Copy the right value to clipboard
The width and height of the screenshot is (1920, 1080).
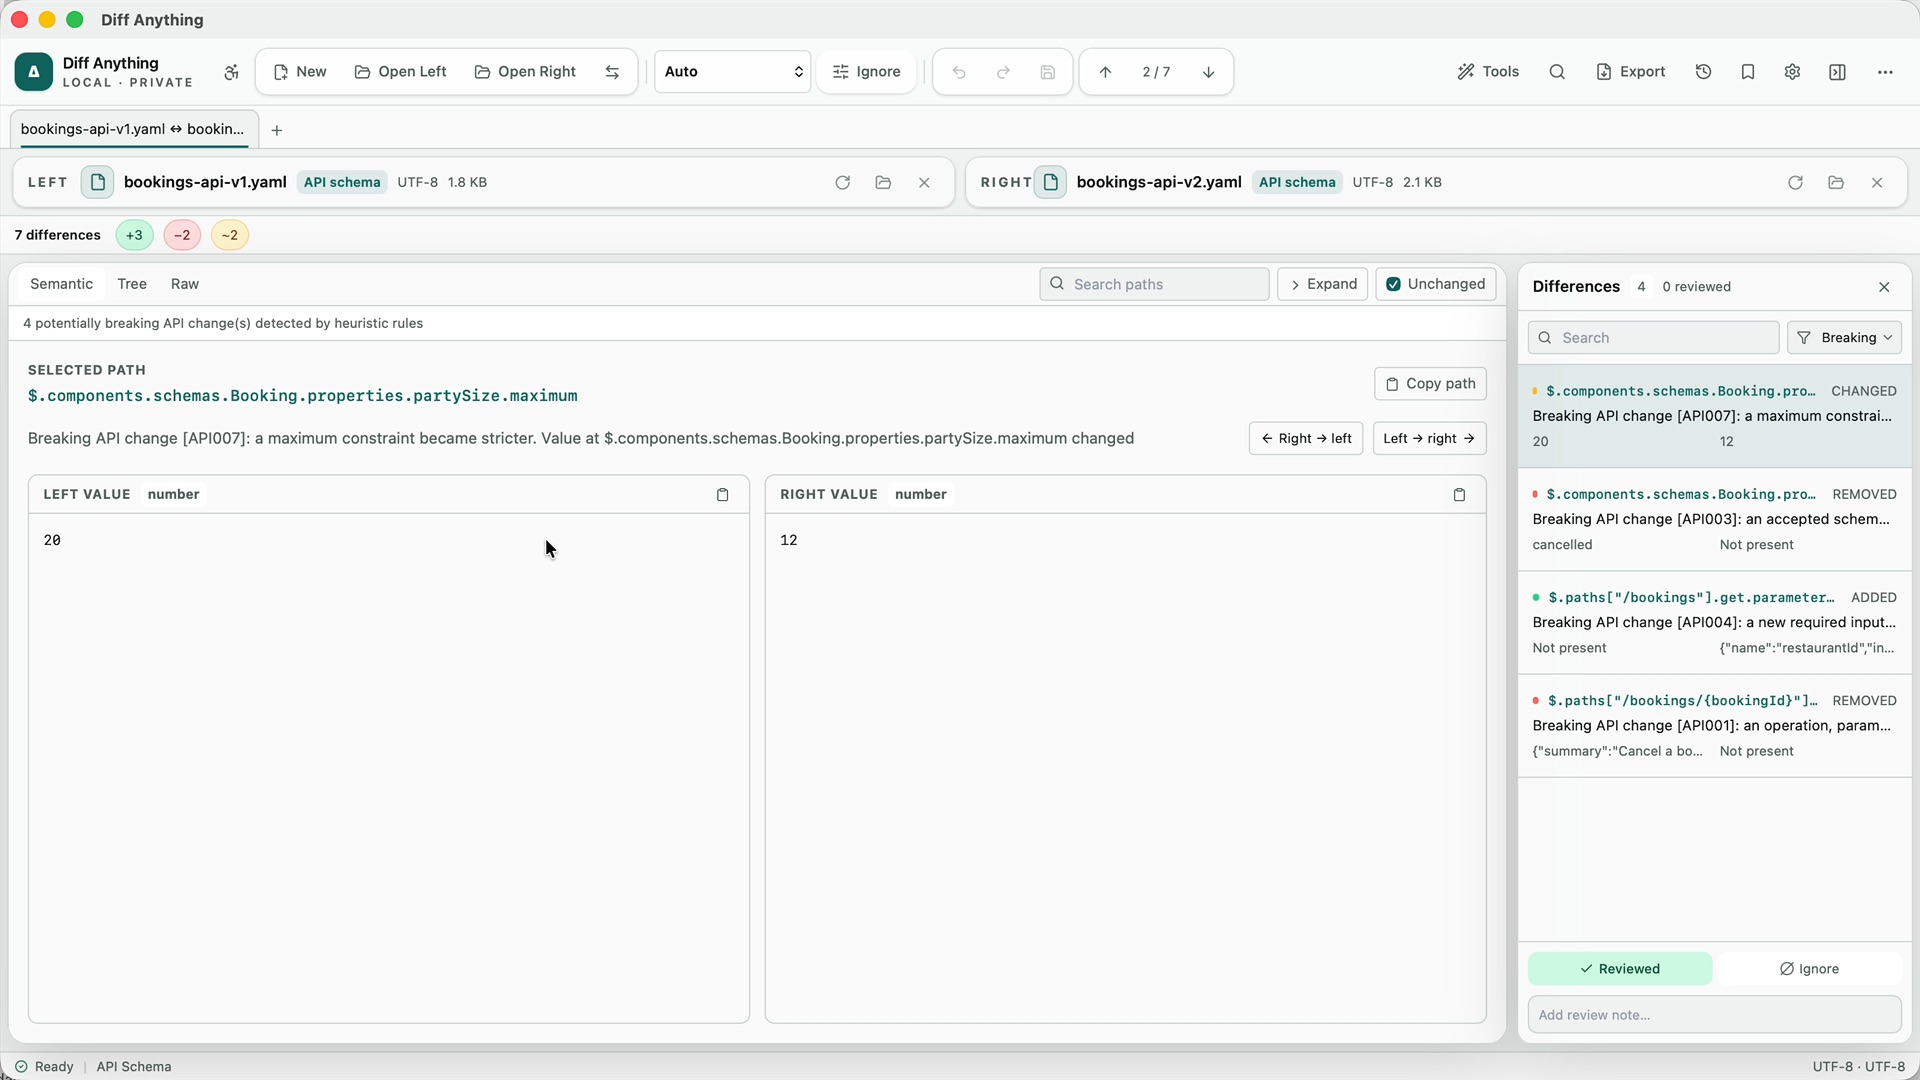pos(1459,495)
